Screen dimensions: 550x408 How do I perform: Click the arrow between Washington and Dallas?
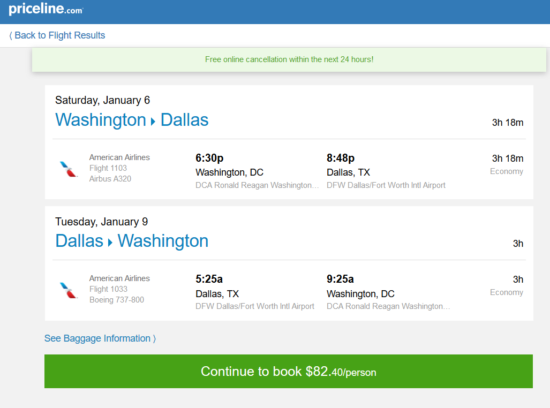tap(153, 121)
